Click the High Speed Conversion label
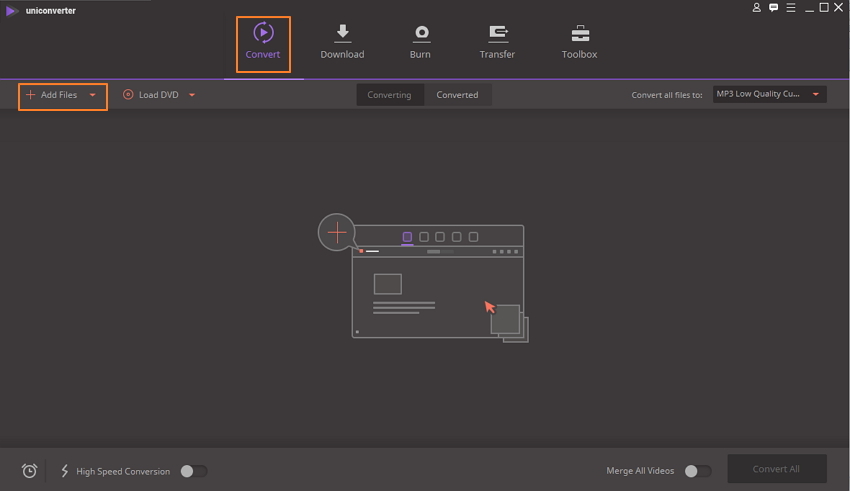Viewport: 850px width, 491px height. point(123,471)
